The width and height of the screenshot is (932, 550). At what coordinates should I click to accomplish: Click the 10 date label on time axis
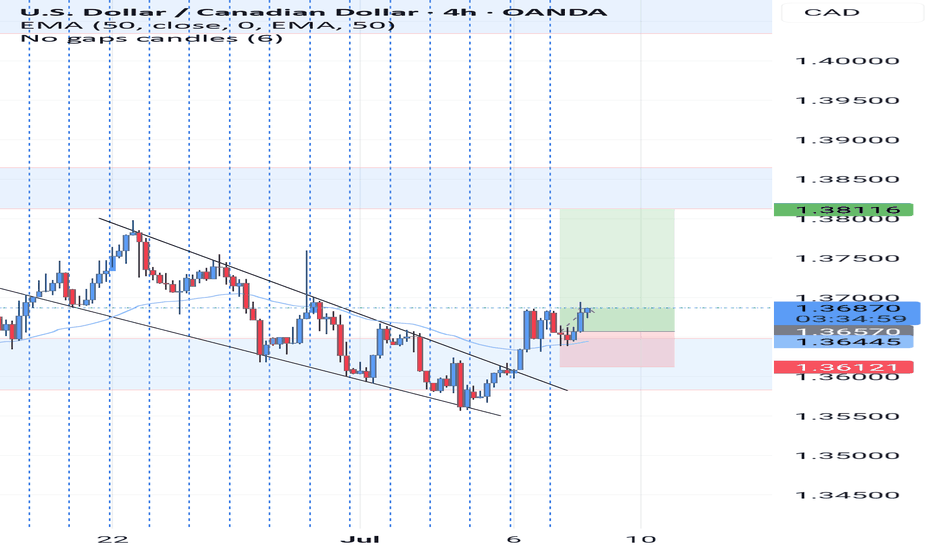(642, 539)
